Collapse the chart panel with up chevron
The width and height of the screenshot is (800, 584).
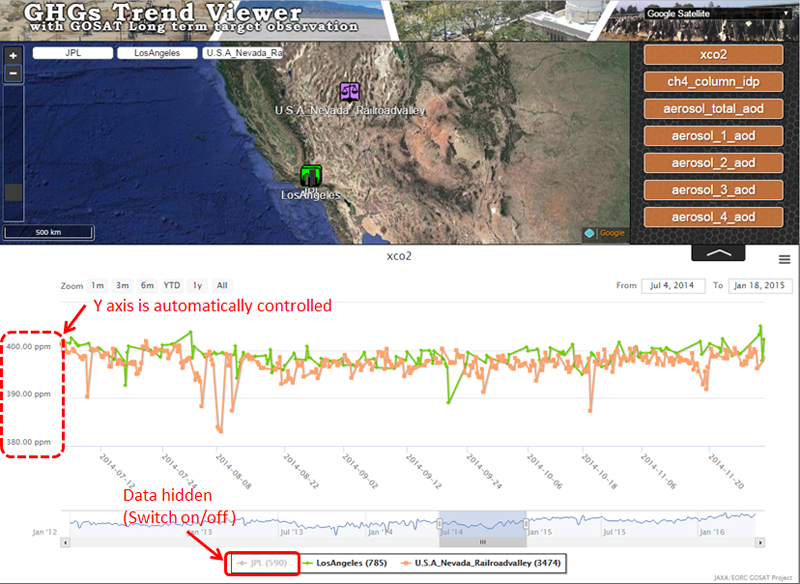(x=718, y=252)
